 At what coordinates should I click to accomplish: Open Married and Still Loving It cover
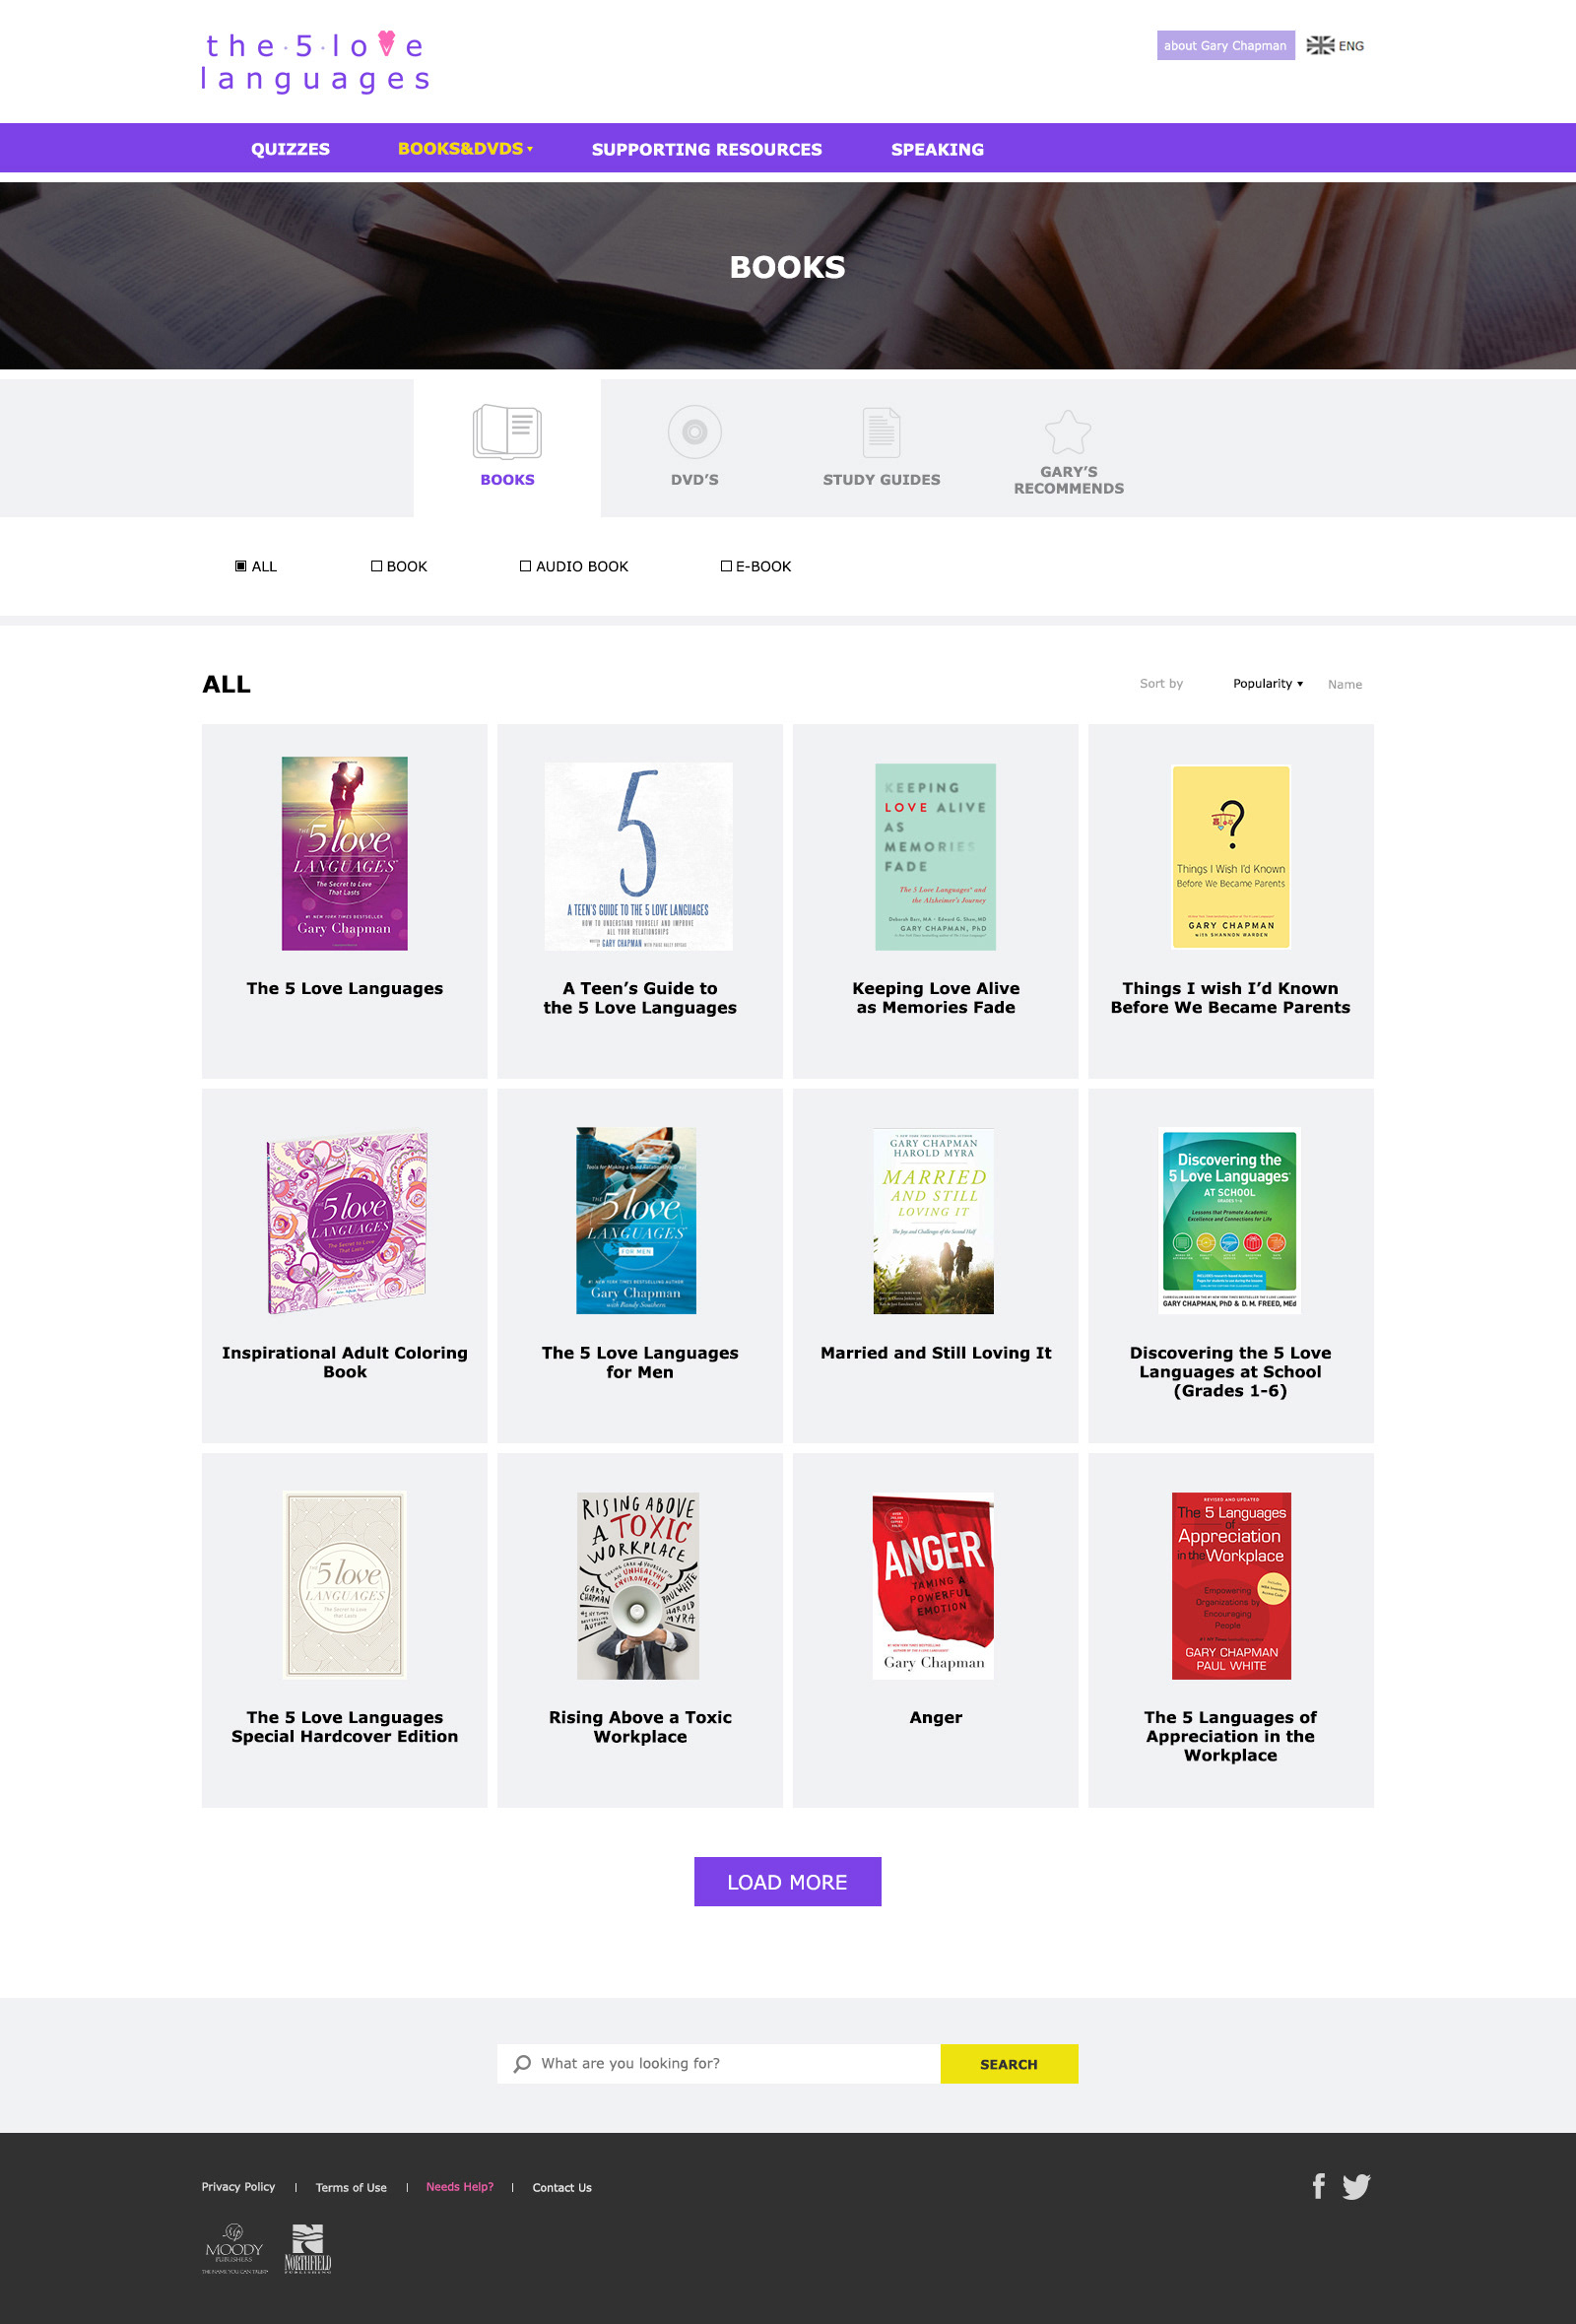point(933,1220)
